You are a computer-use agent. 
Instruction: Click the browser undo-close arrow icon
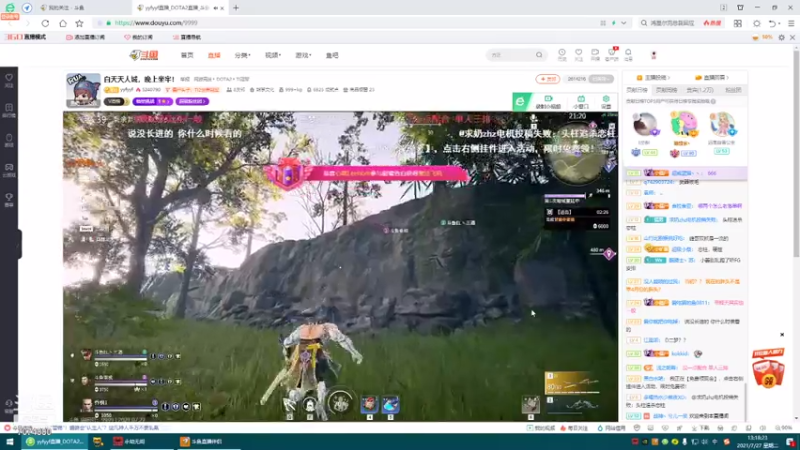pyautogui.click(x=772, y=23)
